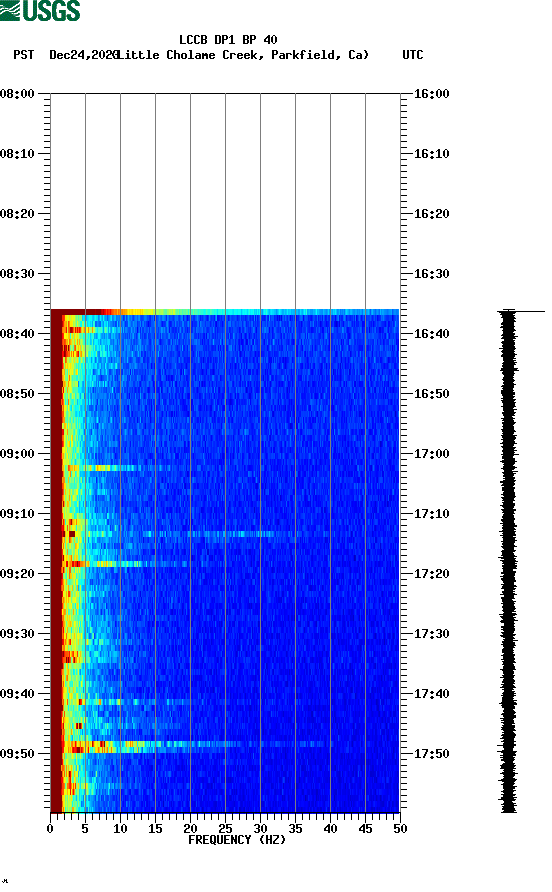
Task: Click the 17:20 UTC time label
Action: pos(431,574)
